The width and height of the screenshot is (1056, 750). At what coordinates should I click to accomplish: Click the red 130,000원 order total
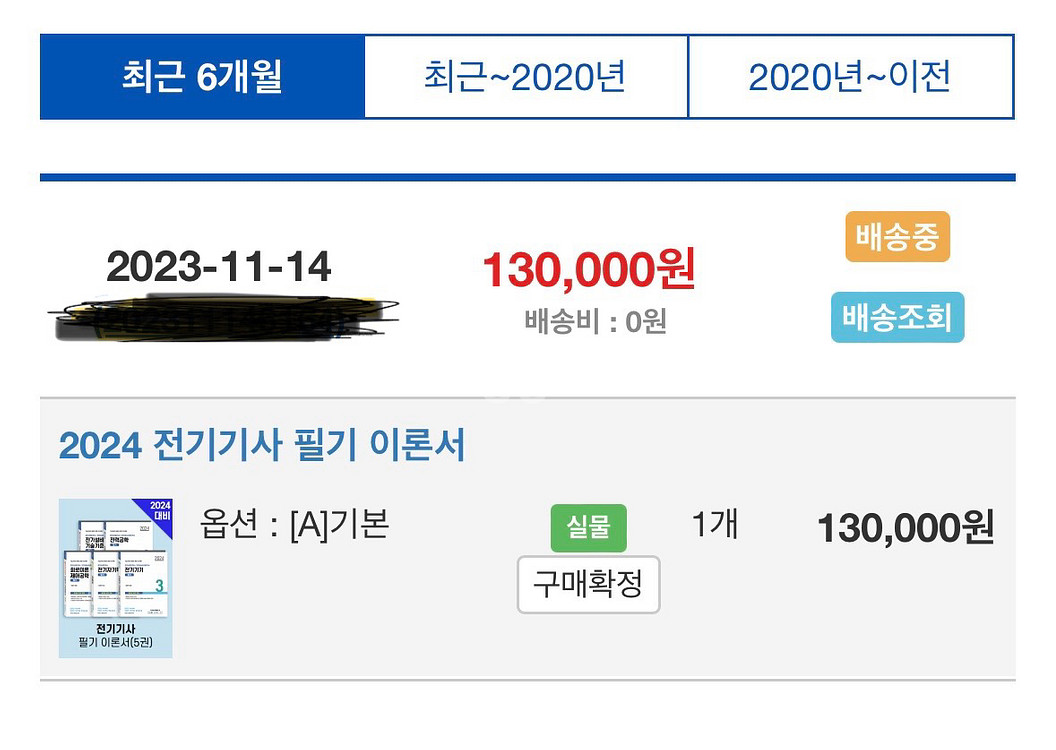tap(588, 270)
